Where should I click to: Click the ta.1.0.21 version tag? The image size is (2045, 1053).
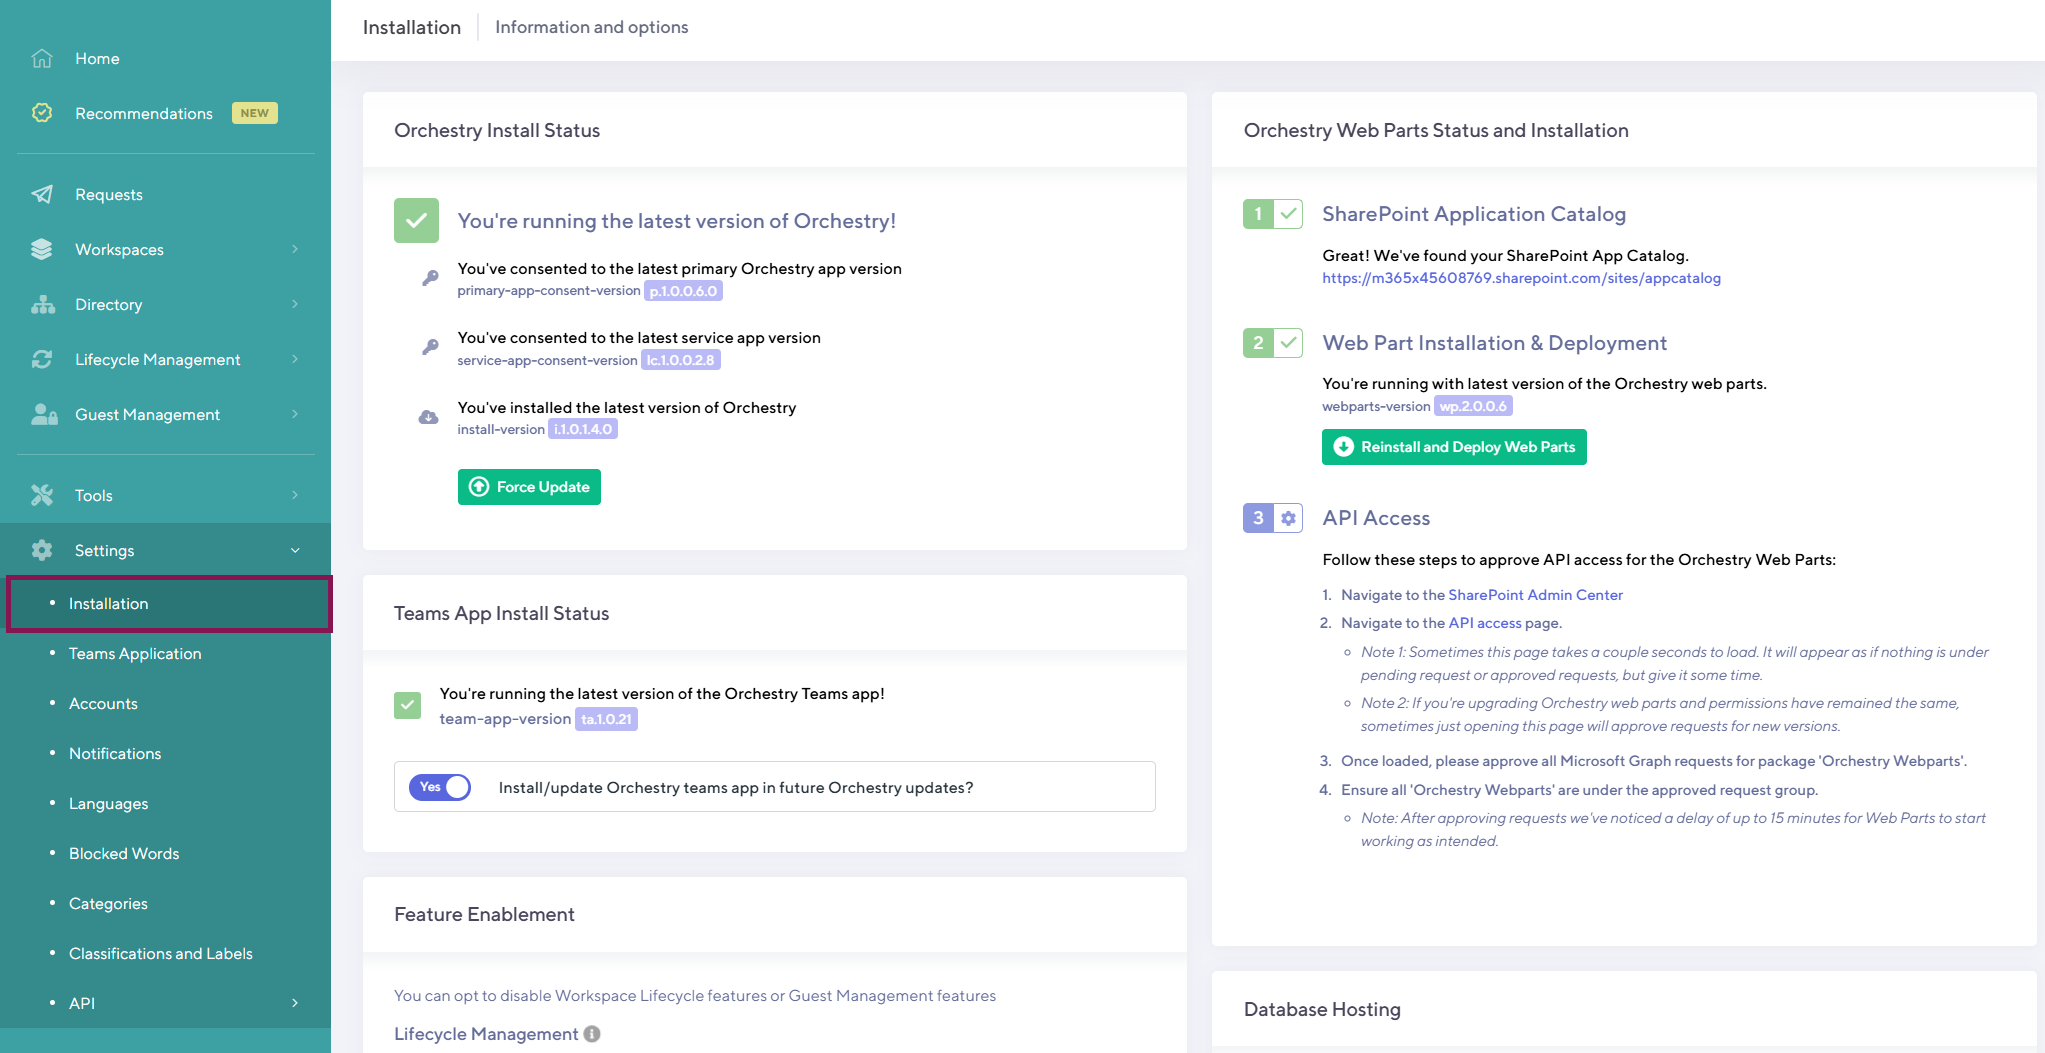(x=606, y=719)
